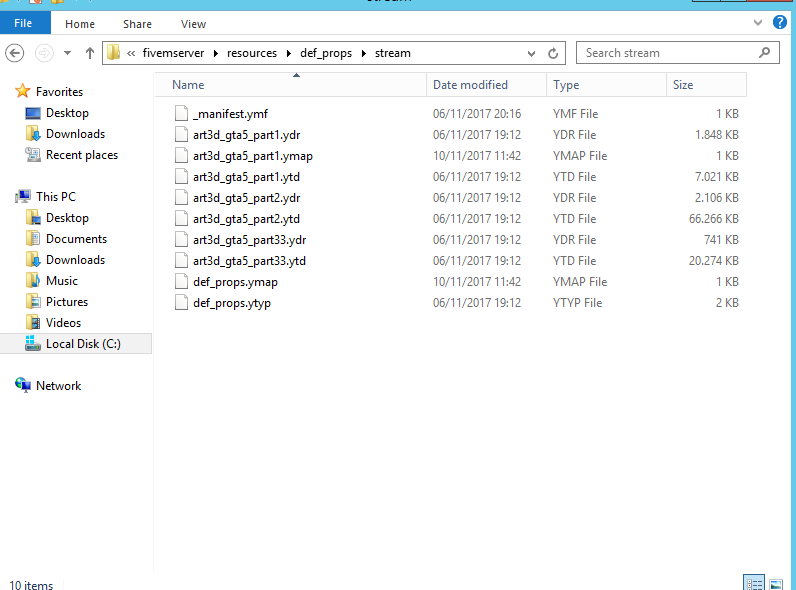
Task: Switch to Large icons view icon
Action: pyautogui.click(x=776, y=583)
